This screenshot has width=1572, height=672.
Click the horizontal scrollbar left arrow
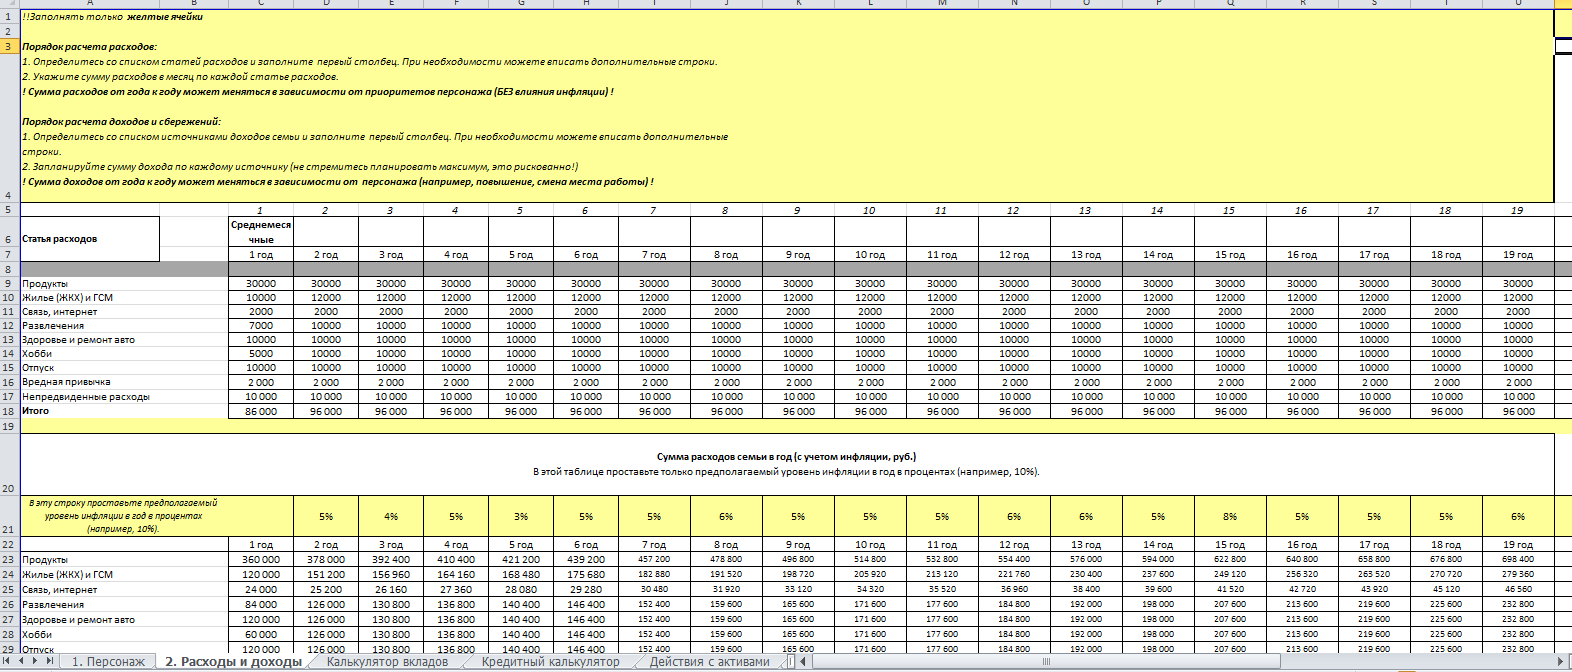pyautogui.click(x=801, y=661)
